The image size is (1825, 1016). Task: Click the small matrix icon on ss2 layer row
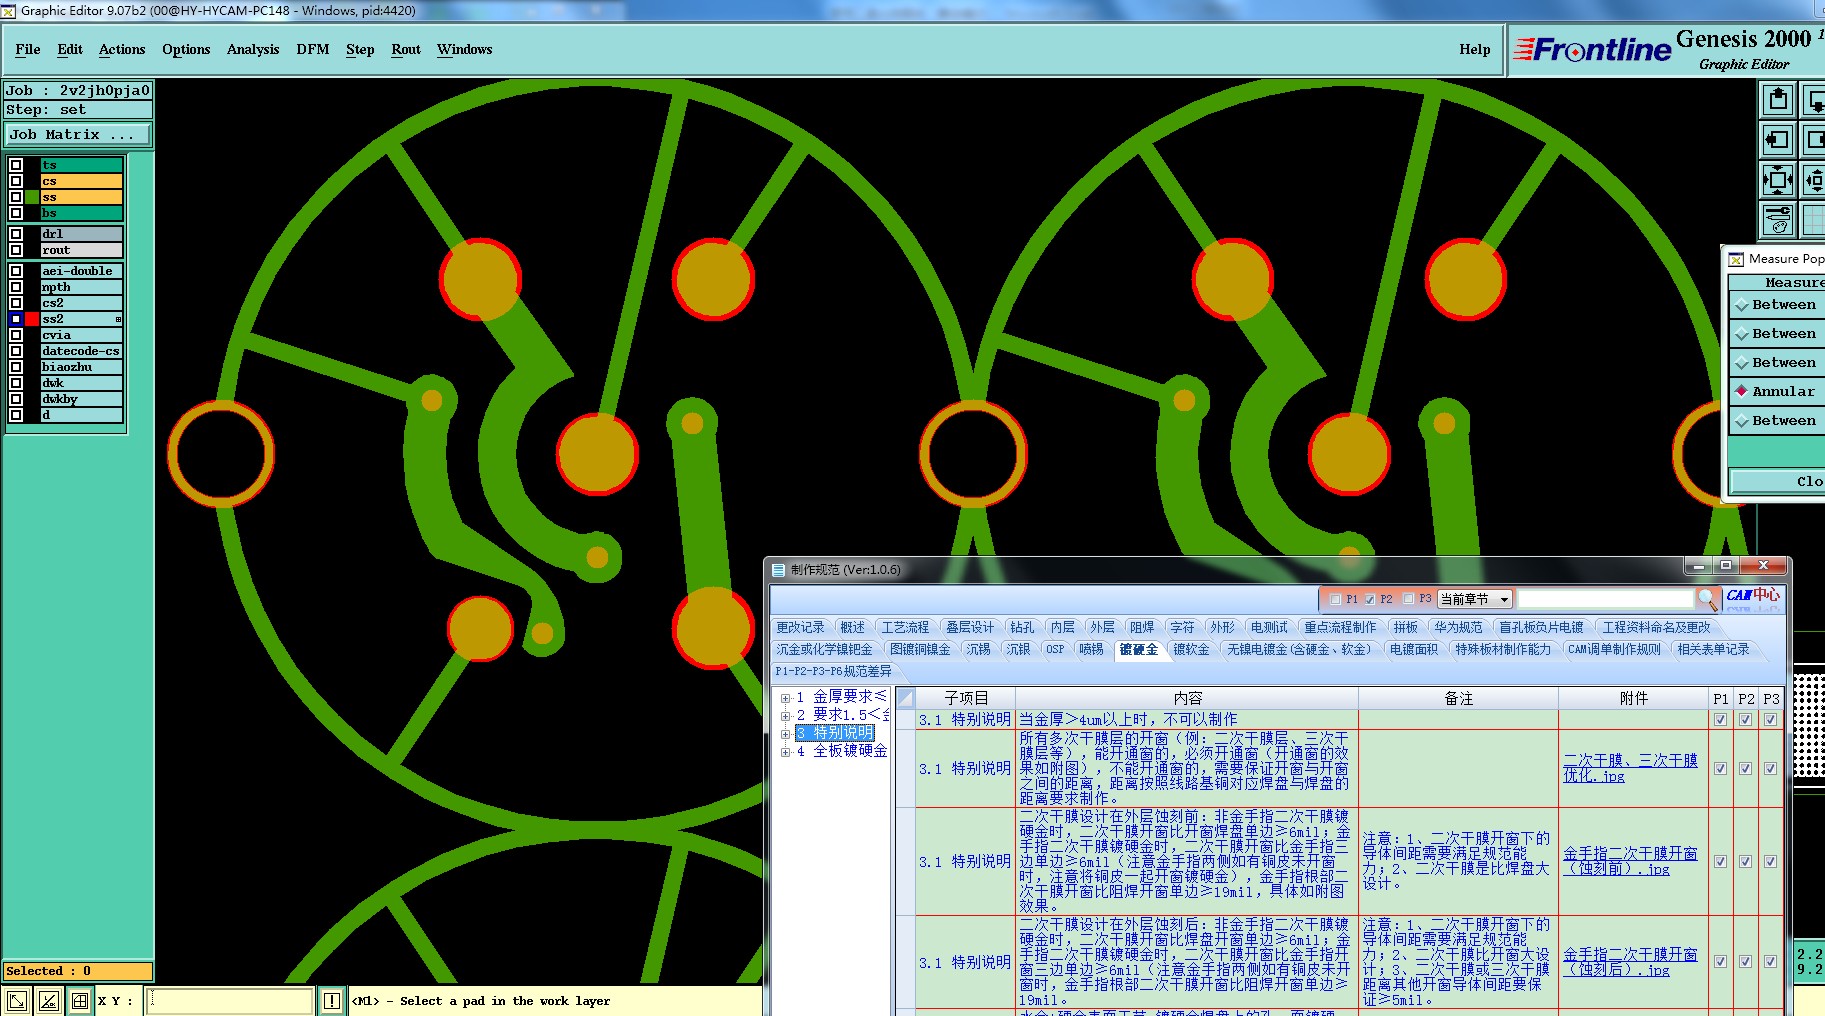pyautogui.click(x=118, y=319)
